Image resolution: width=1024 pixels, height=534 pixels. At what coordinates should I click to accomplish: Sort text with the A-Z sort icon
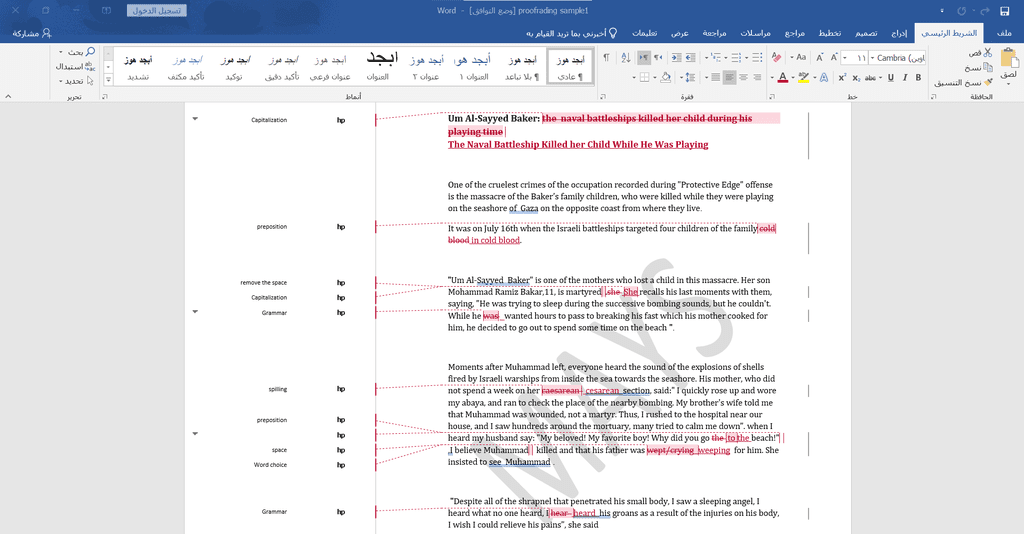[625, 57]
